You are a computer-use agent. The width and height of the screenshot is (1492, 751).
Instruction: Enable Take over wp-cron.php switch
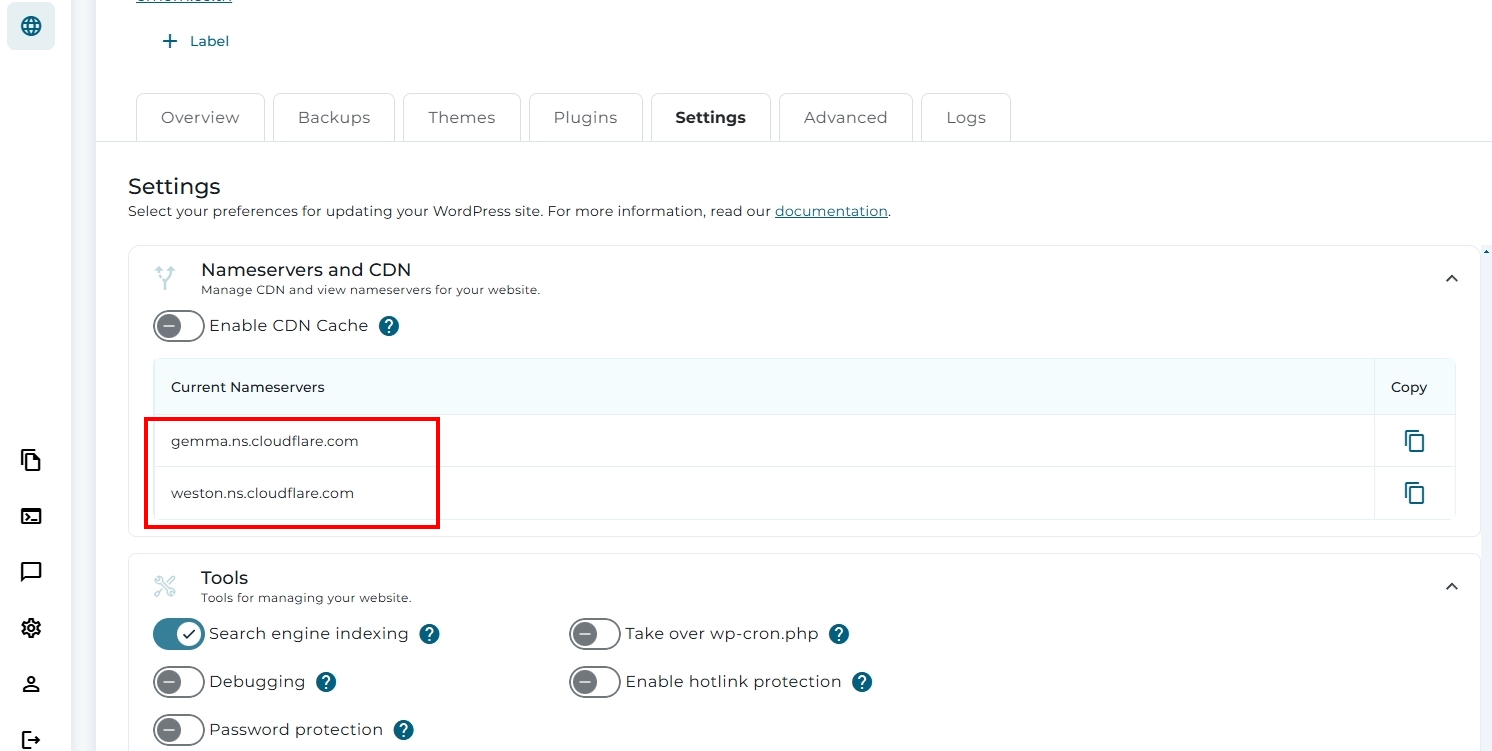(x=595, y=634)
